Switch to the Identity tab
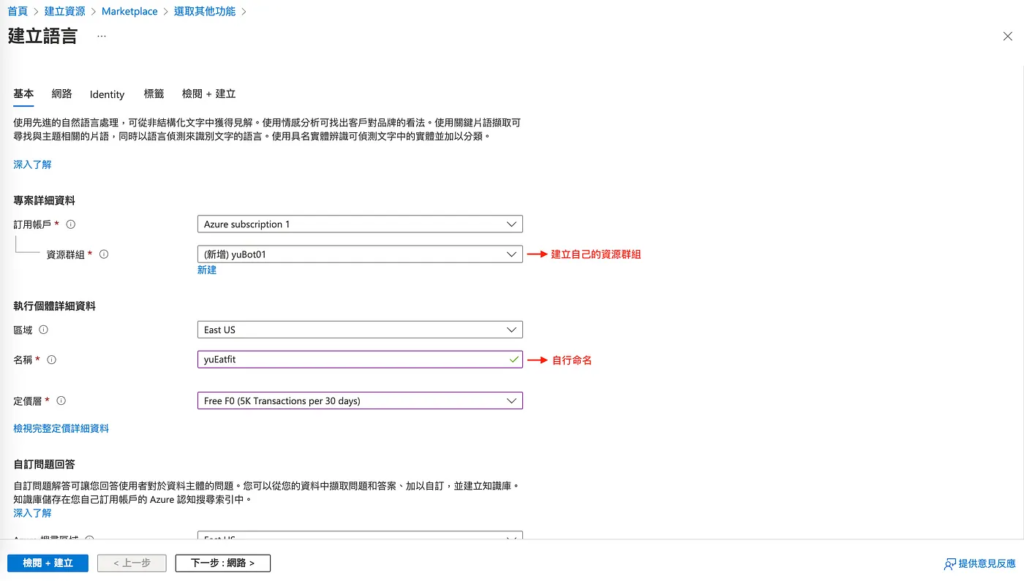This screenshot has height=581, width=1024. pos(107,94)
